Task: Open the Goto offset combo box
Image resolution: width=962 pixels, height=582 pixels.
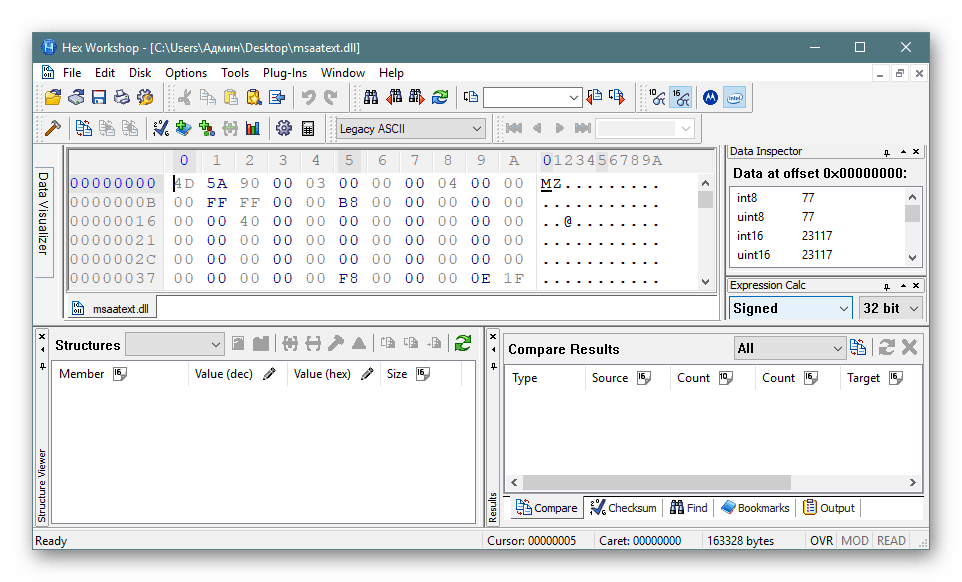Action: [532, 98]
